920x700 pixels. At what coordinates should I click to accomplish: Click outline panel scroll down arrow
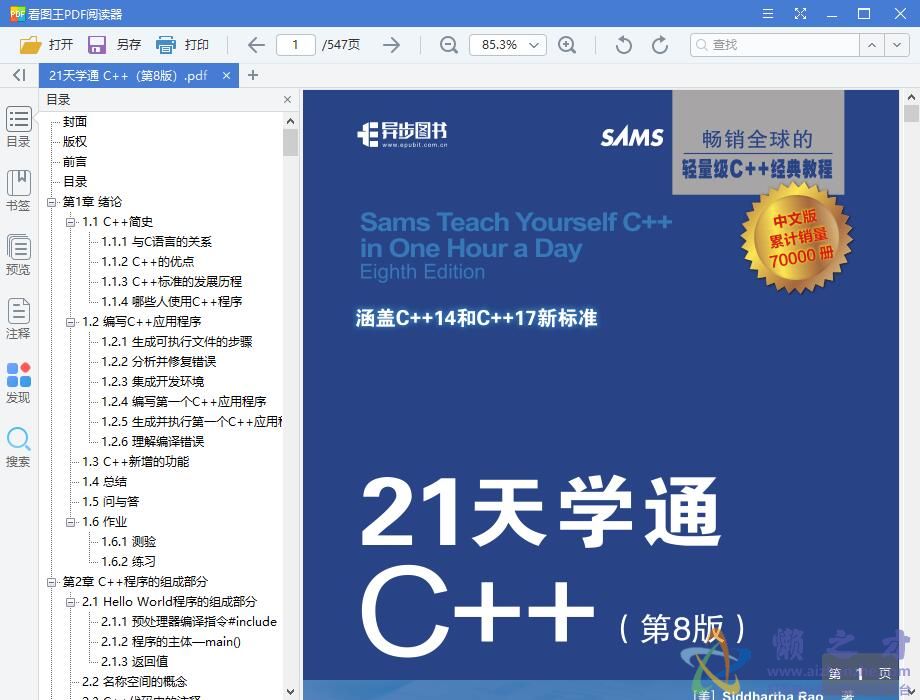pyautogui.click(x=290, y=692)
